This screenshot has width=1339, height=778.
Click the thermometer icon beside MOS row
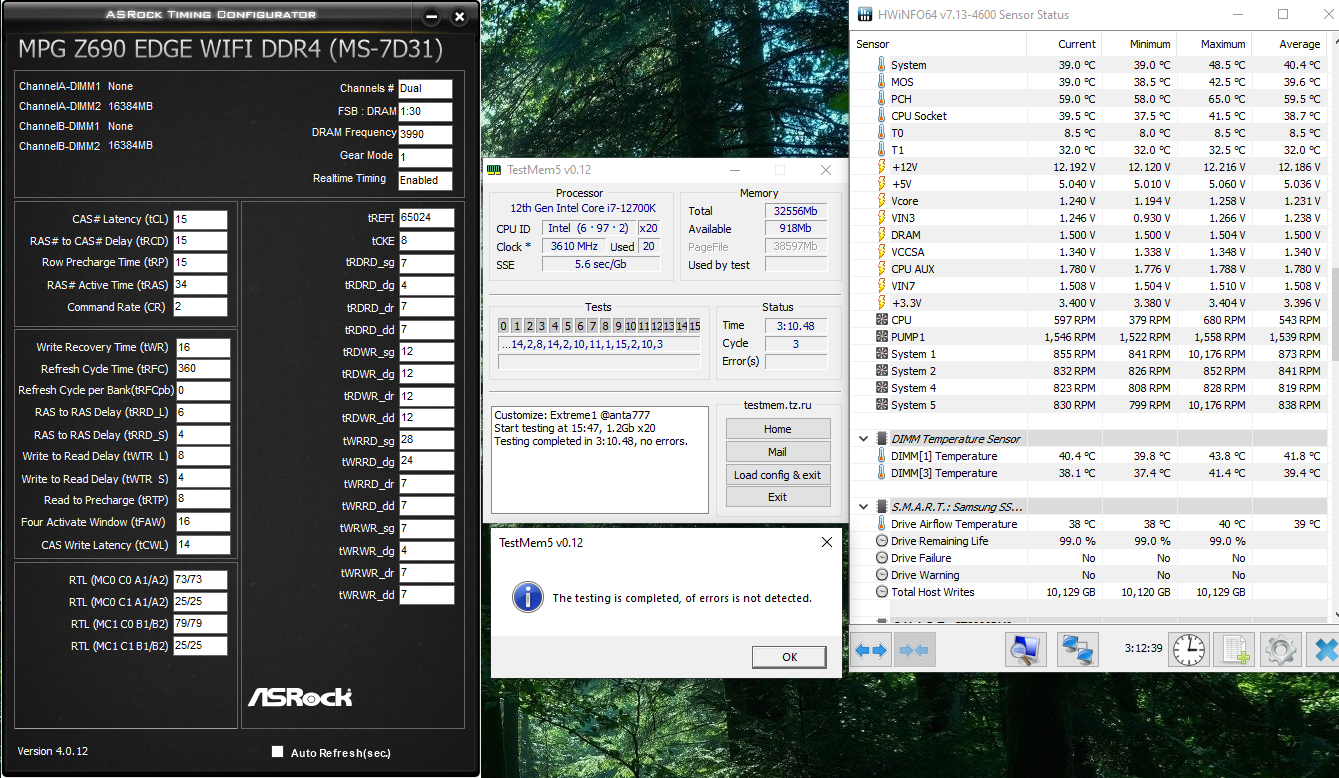click(x=881, y=82)
